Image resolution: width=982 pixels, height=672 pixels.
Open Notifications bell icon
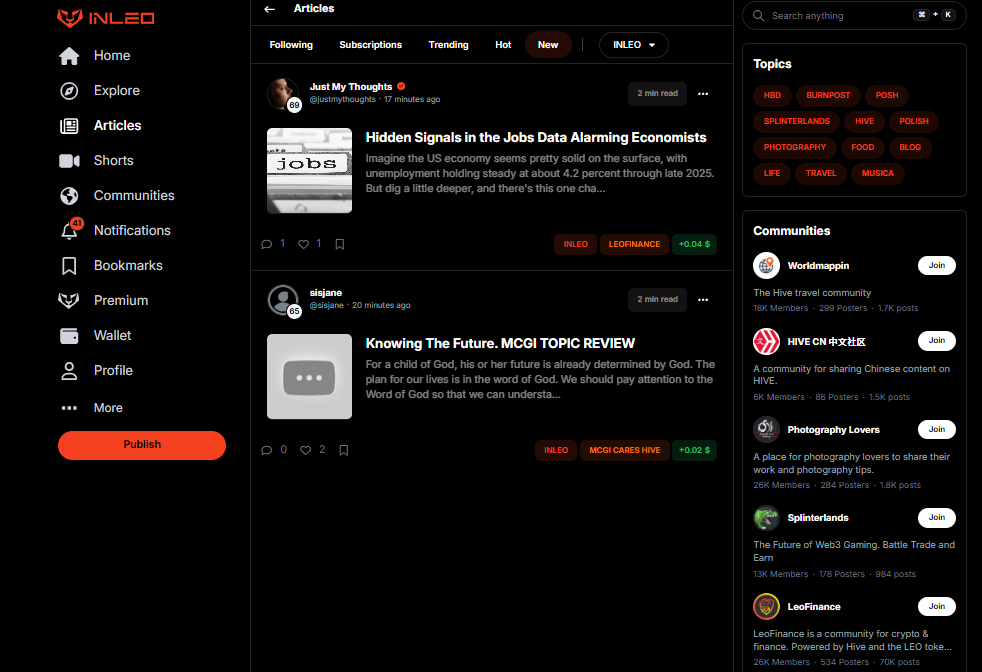69,231
